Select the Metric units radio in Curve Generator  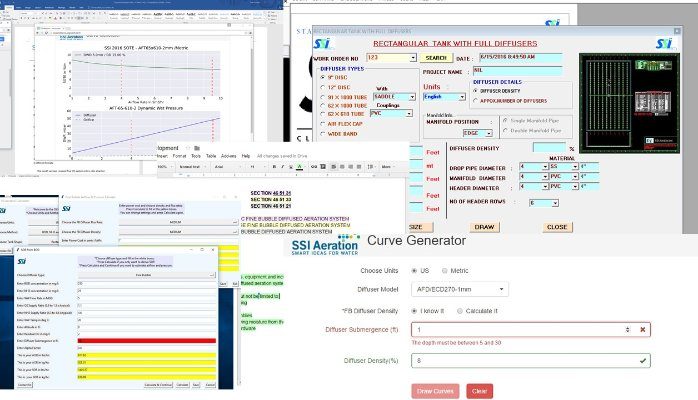(x=444, y=271)
